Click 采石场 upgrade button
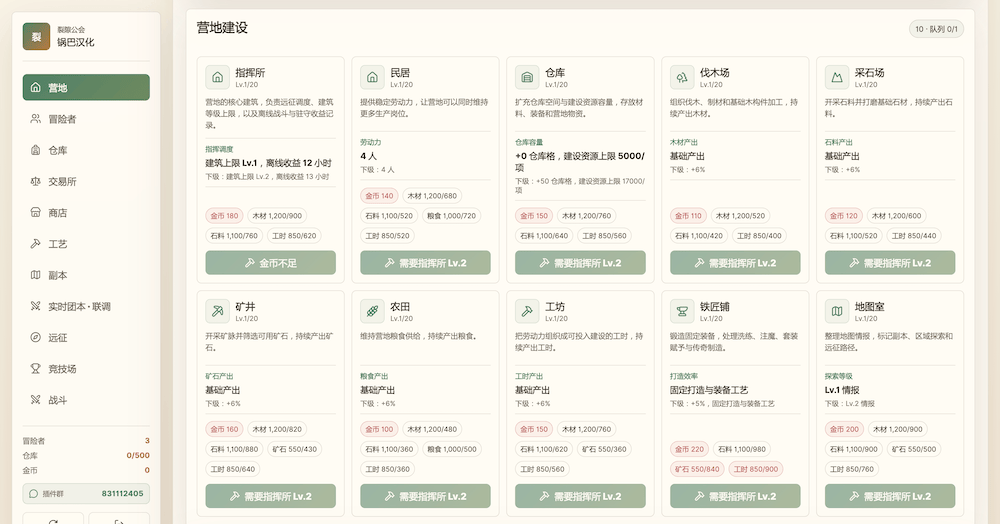This screenshot has width=1000, height=524. (x=890, y=263)
